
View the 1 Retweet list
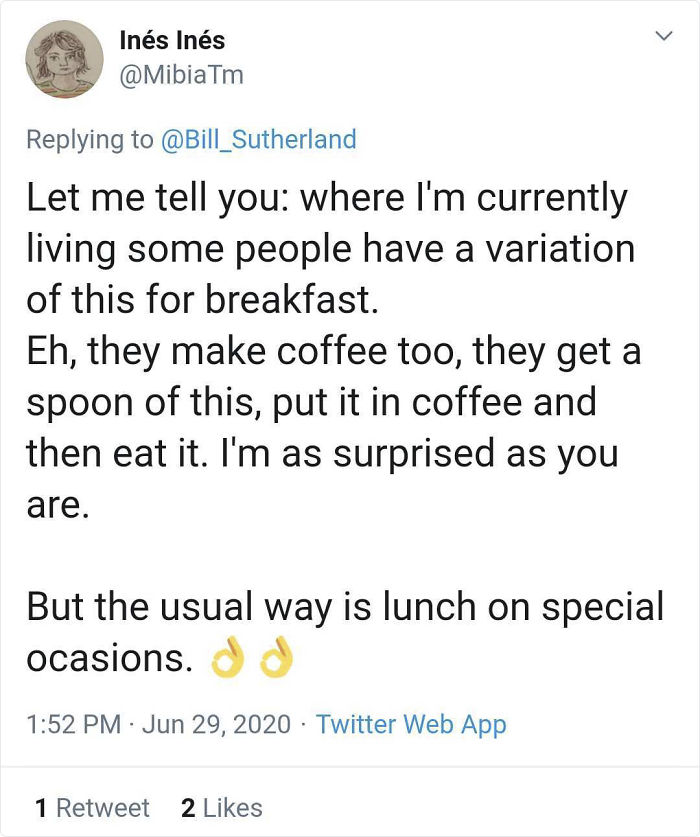pyautogui.click(x=92, y=807)
